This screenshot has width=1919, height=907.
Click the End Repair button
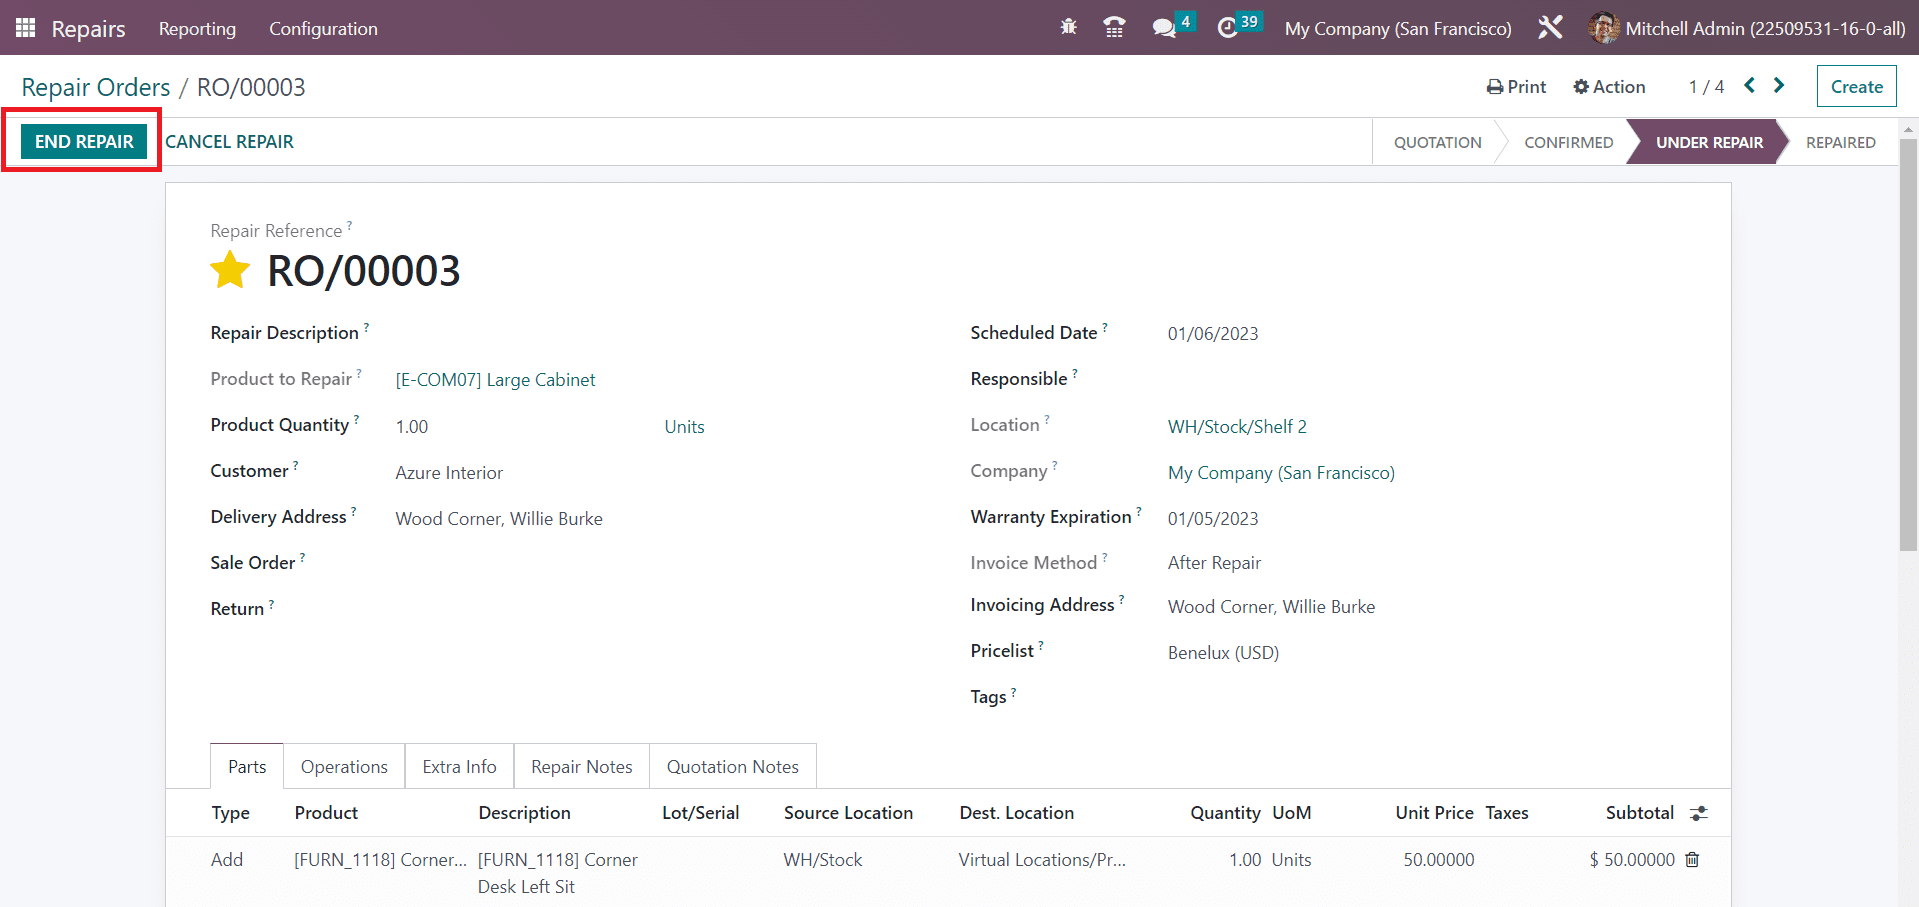click(x=84, y=142)
